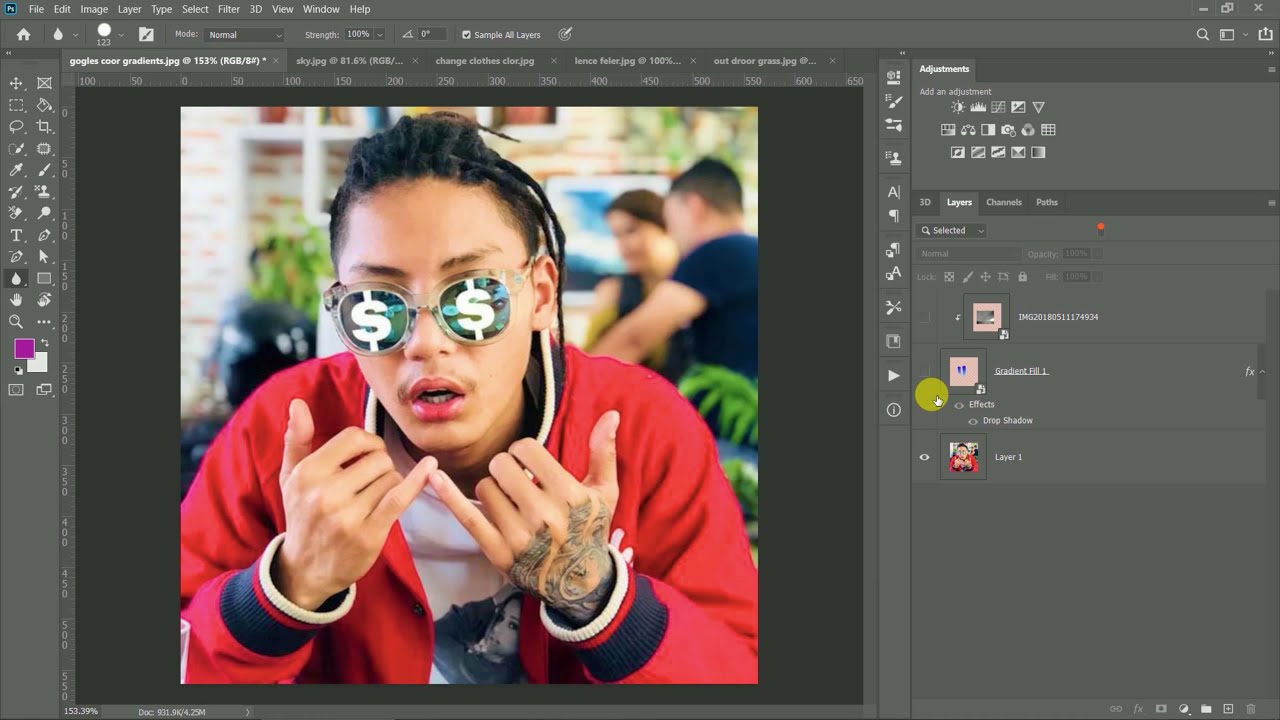Uncheck Sample All Layers checkbox

[466, 35]
